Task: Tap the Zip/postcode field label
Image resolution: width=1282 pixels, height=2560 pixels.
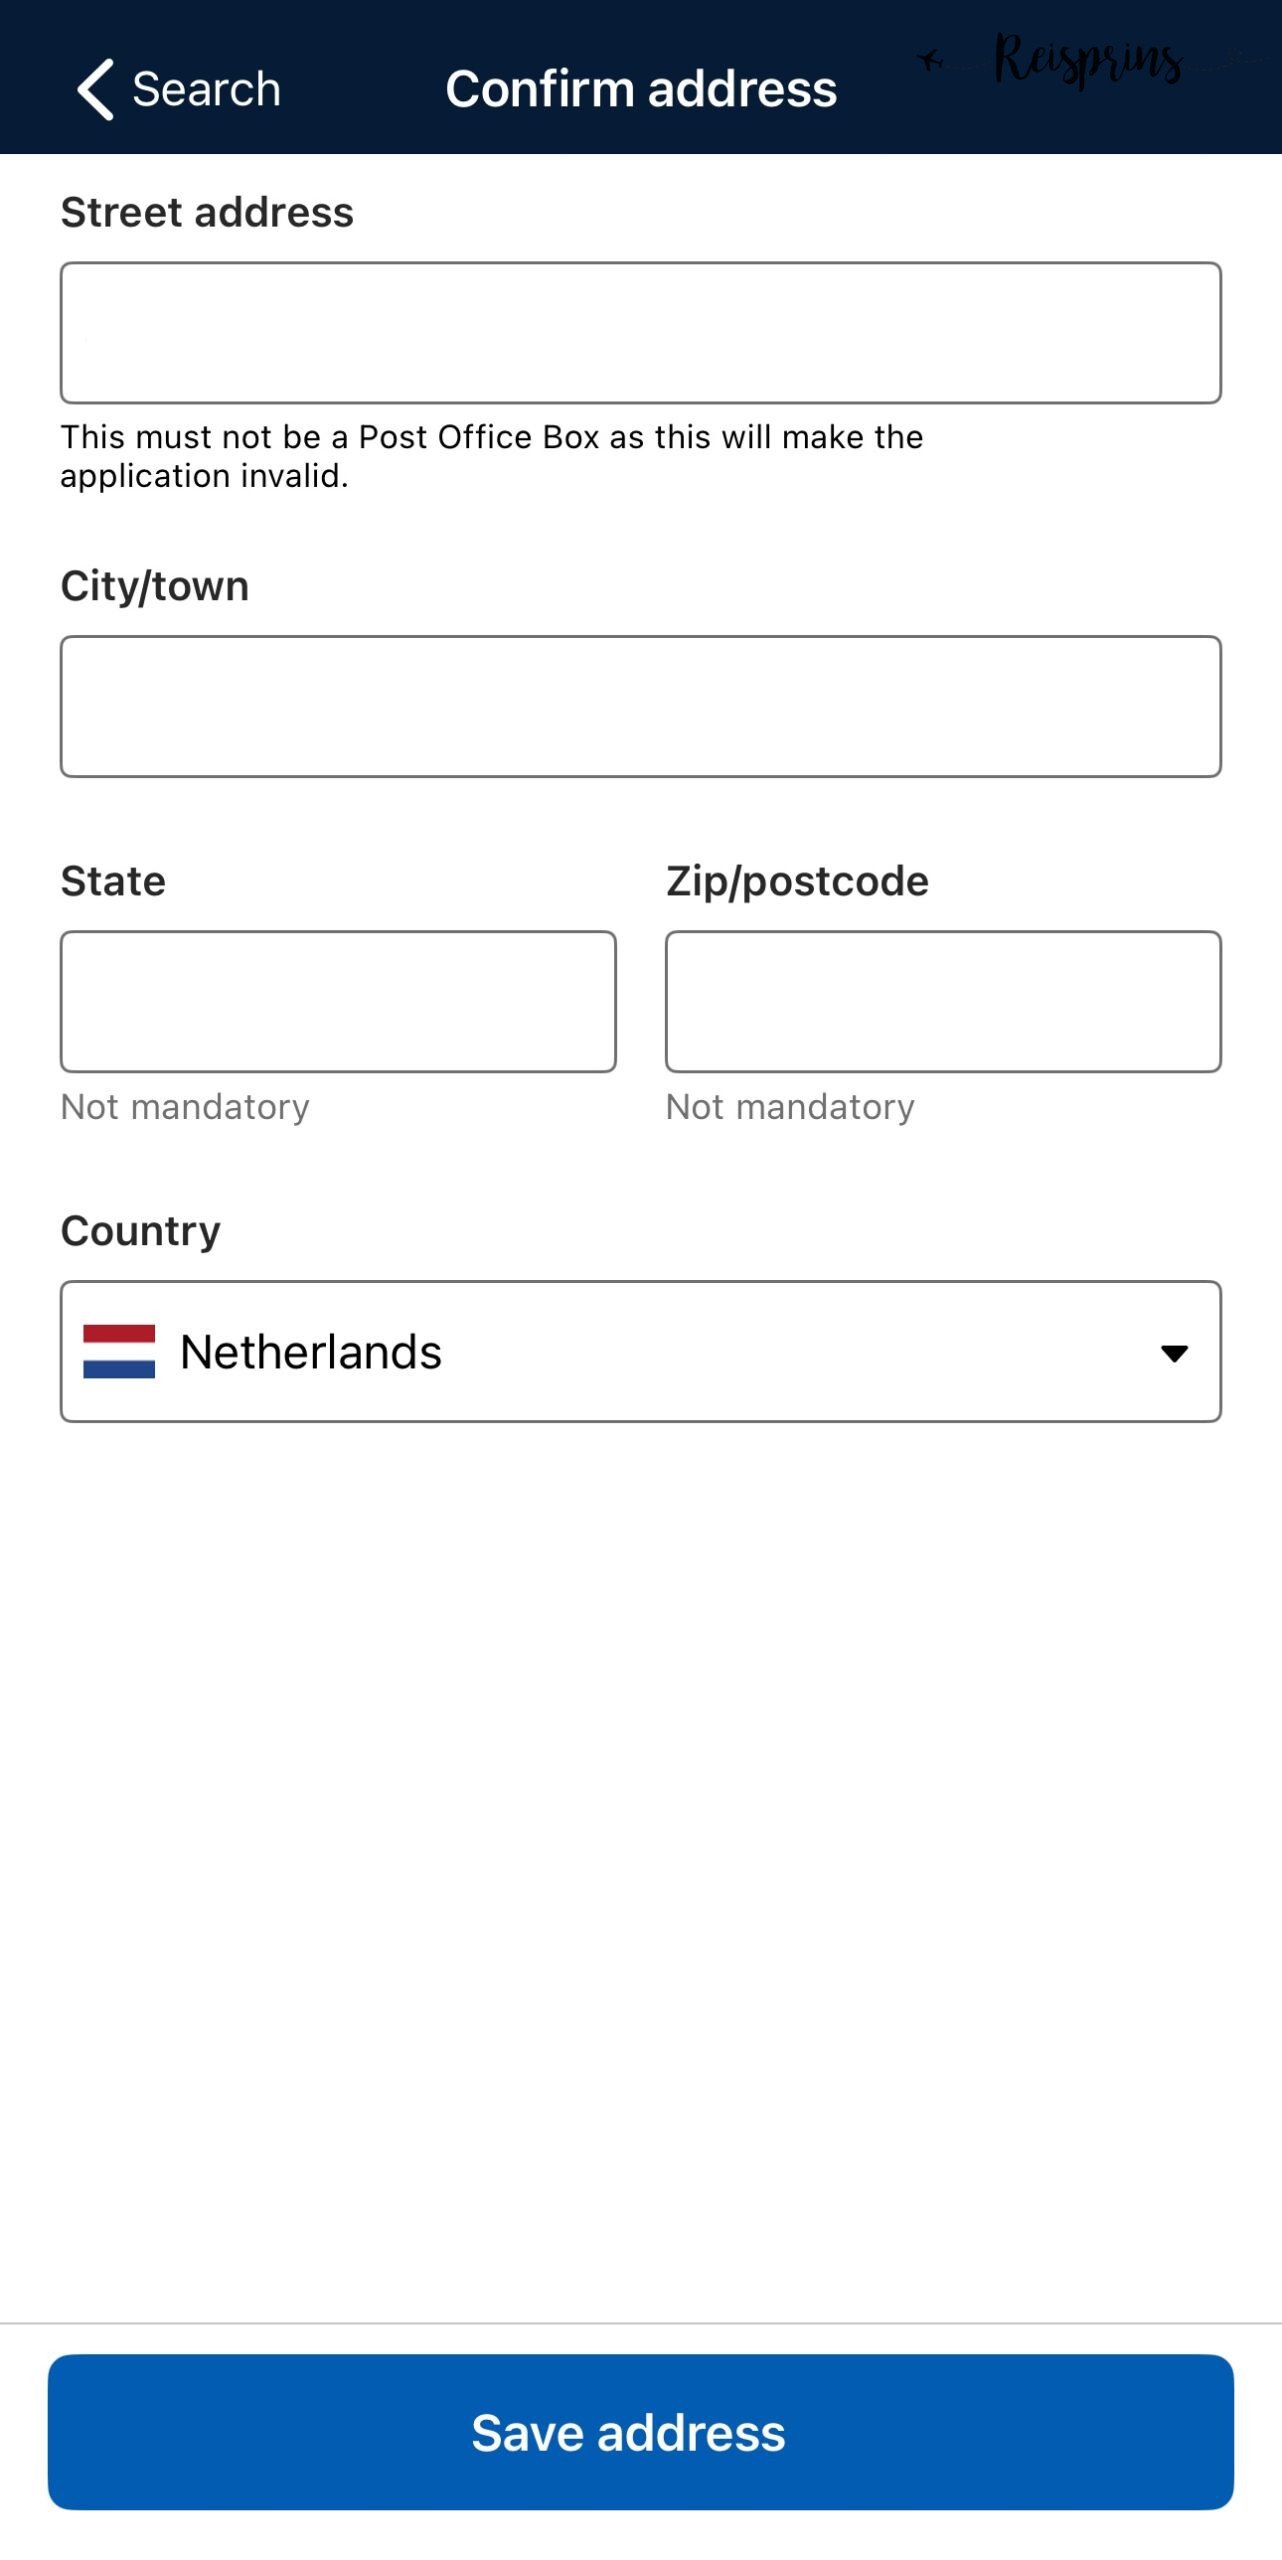Action: tap(797, 881)
